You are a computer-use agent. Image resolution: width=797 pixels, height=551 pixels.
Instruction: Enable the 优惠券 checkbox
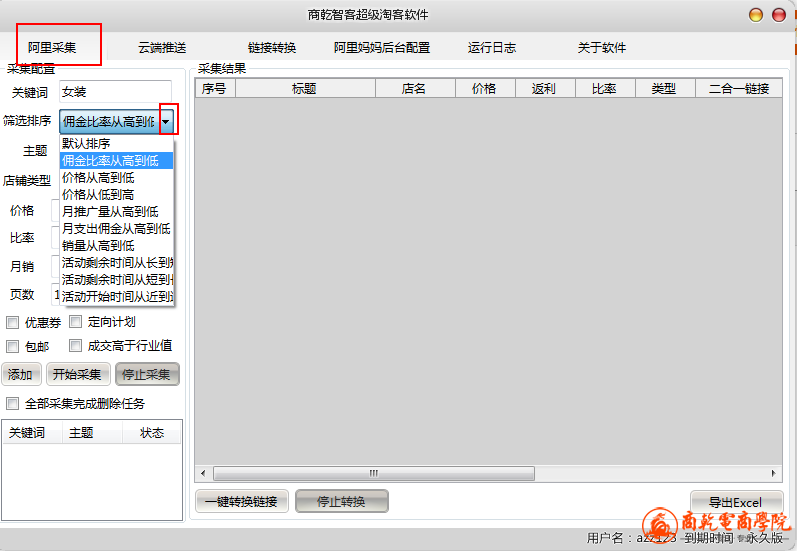click(12, 322)
